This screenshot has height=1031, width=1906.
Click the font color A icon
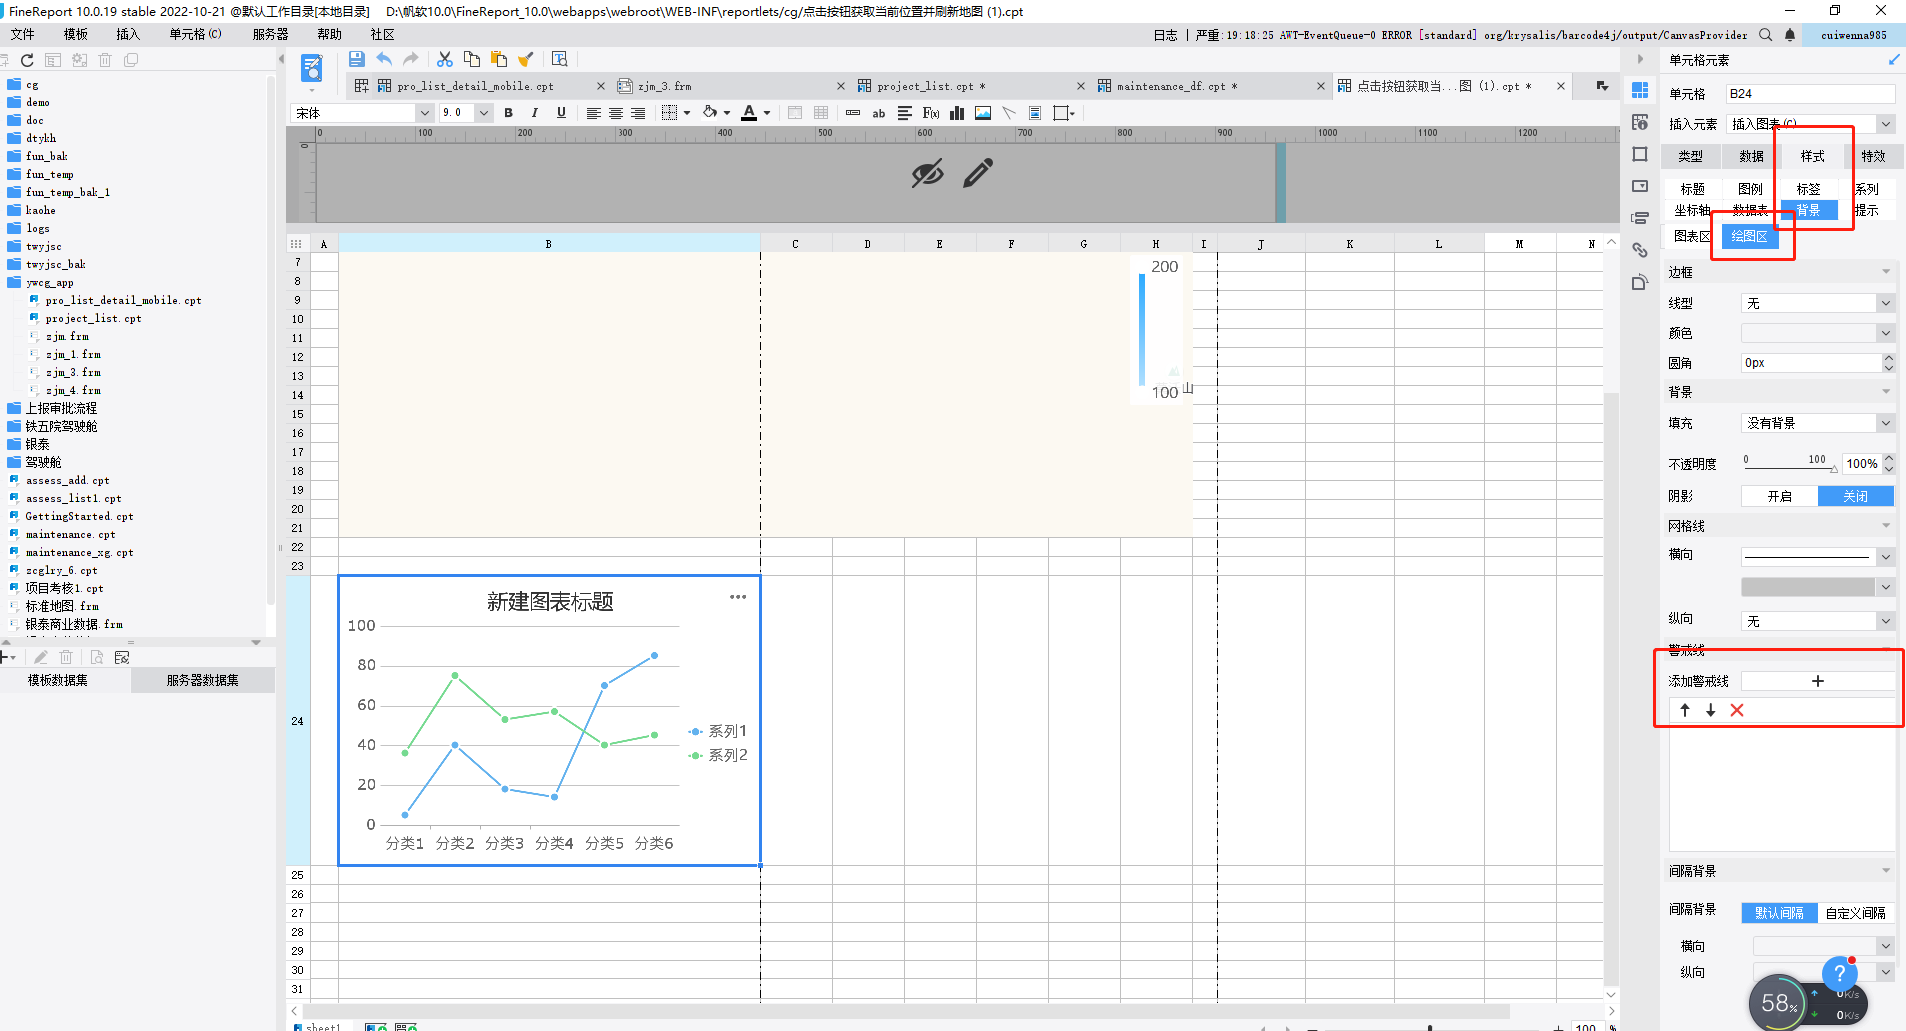(x=749, y=113)
